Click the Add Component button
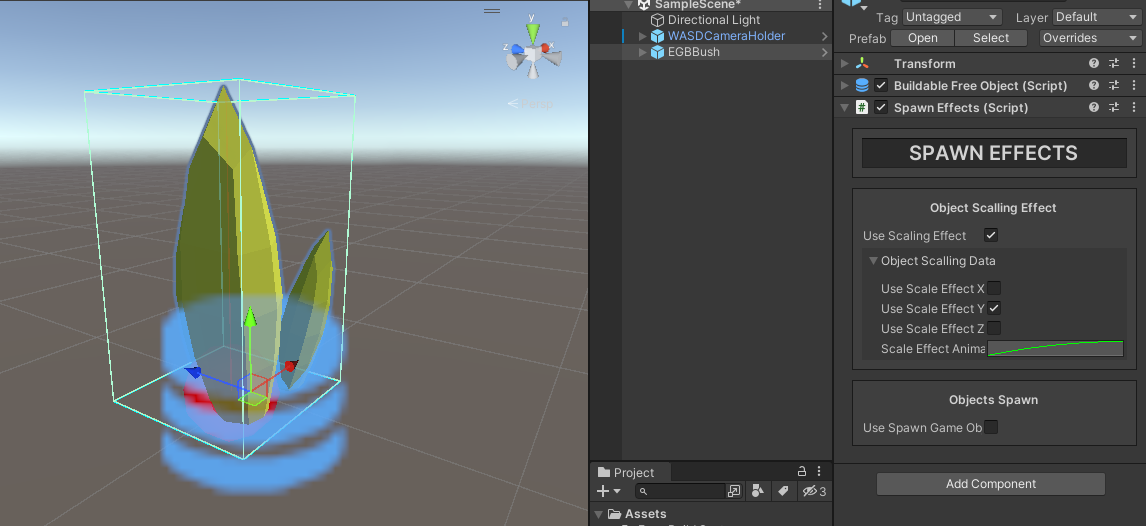 (x=991, y=484)
